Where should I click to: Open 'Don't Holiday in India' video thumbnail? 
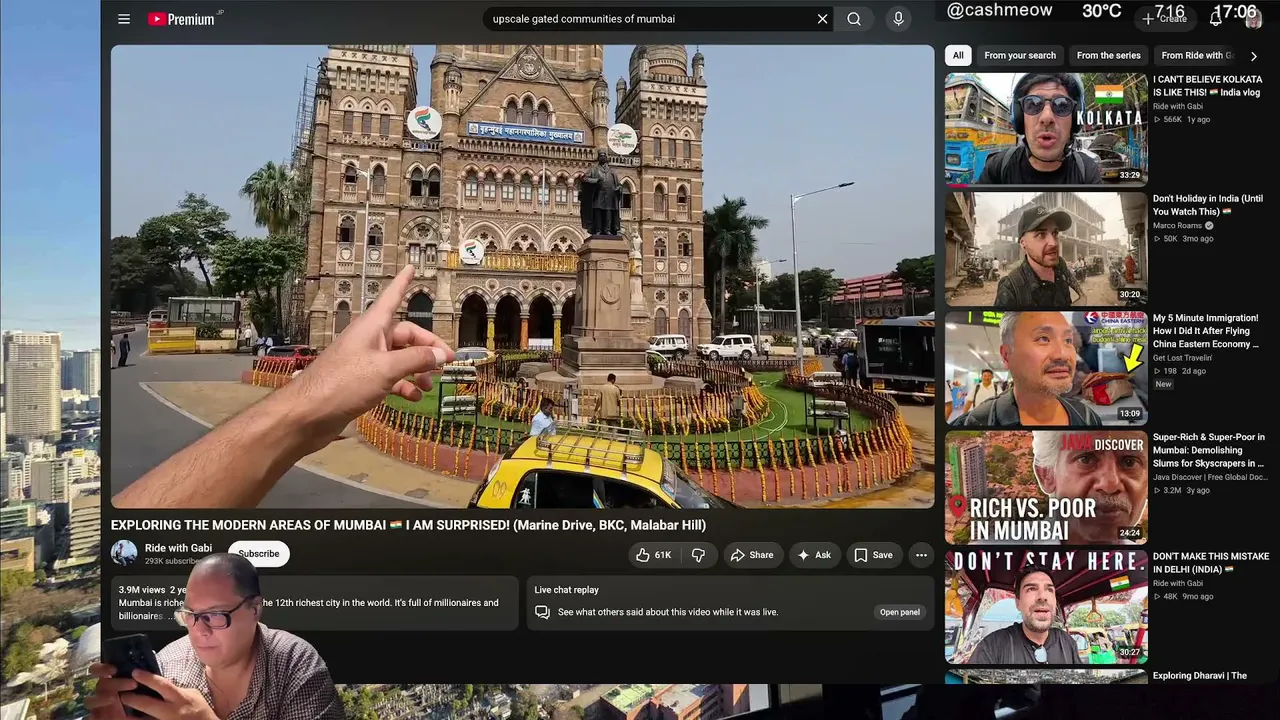pyautogui.click(x=1046, y=248)
